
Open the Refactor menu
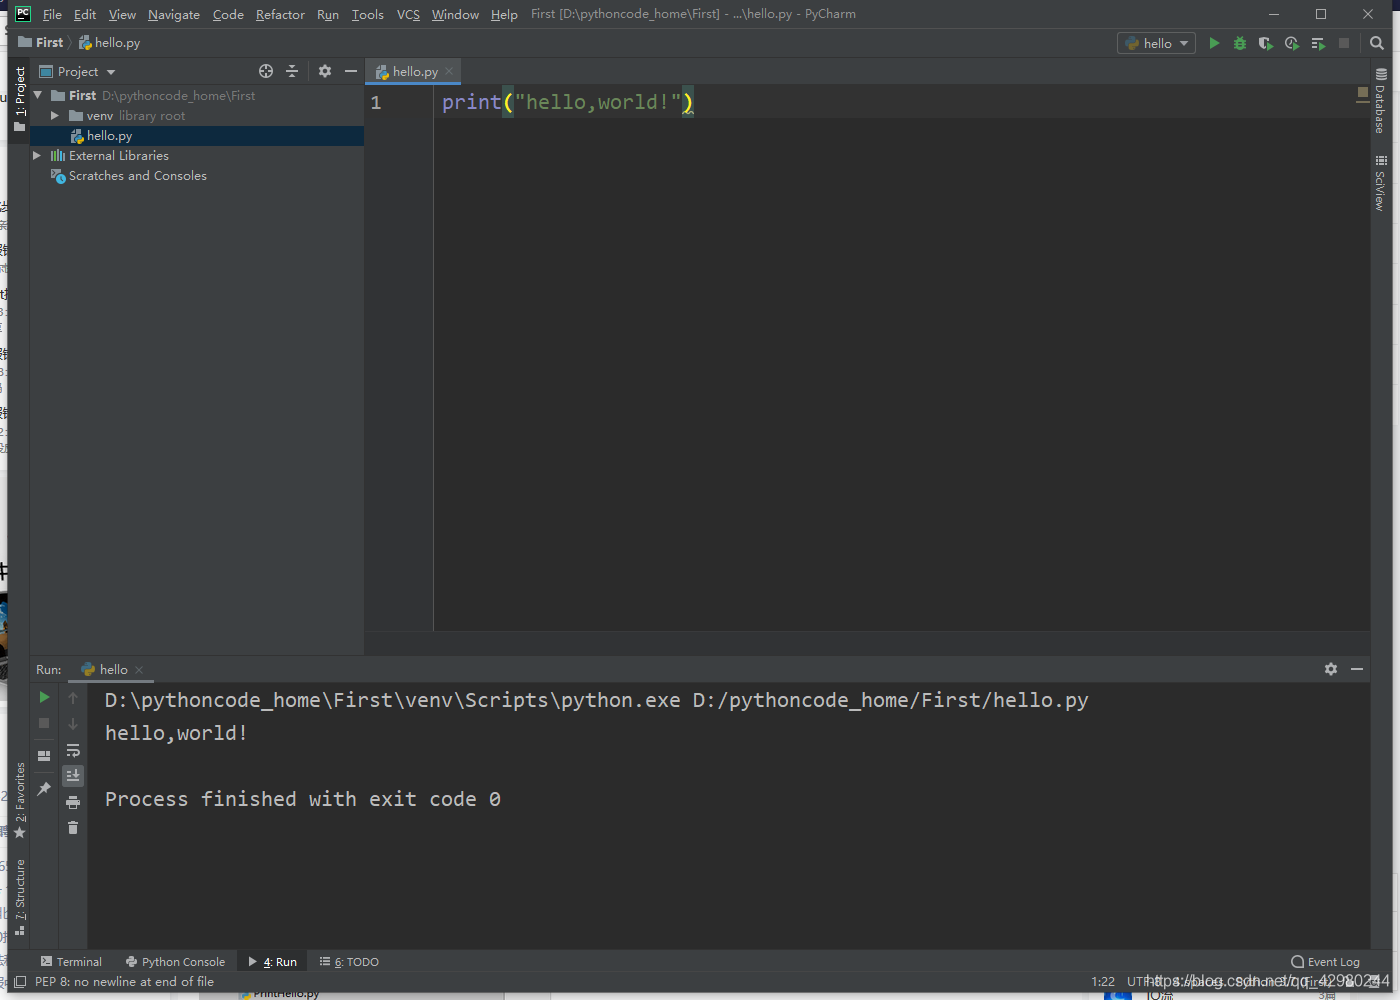point(280,14)
